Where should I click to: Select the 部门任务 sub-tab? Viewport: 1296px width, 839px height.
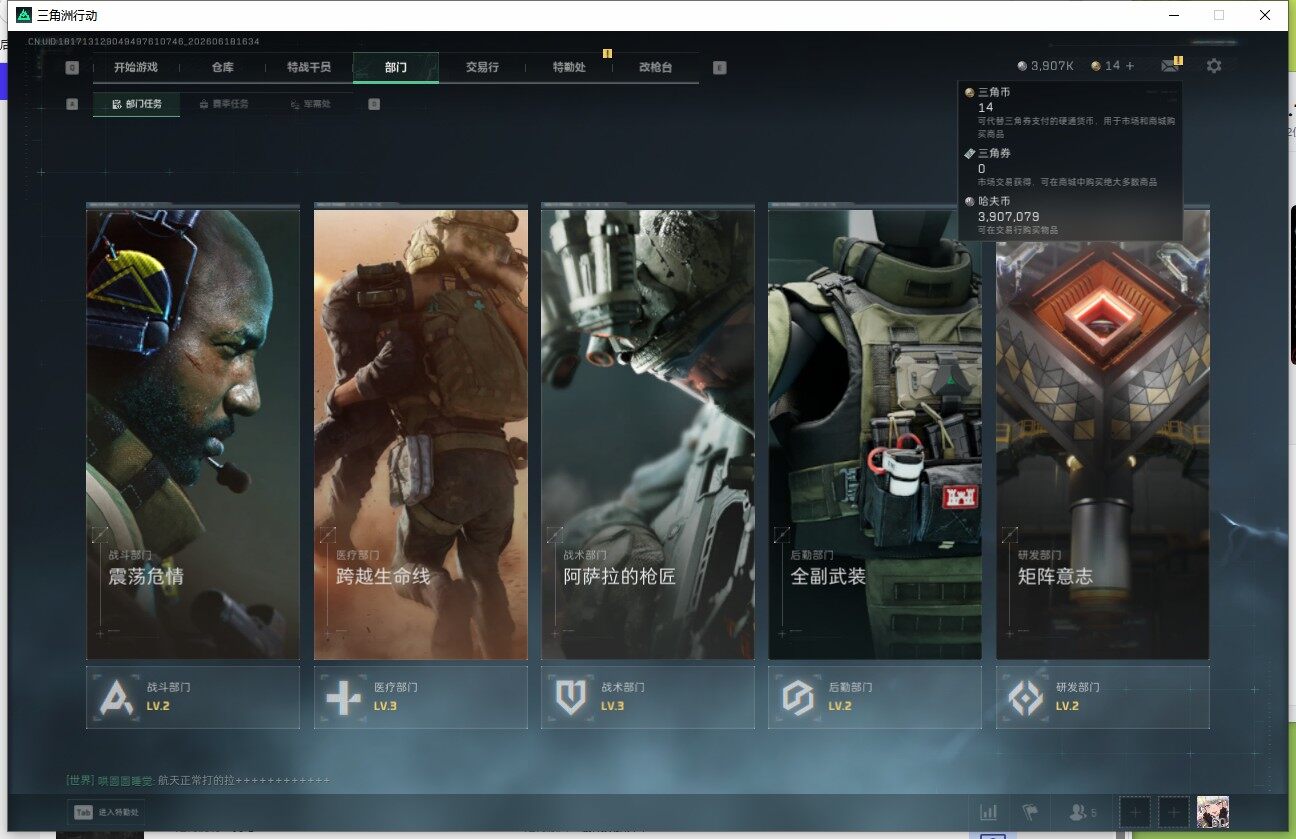(x=137, y=104)
